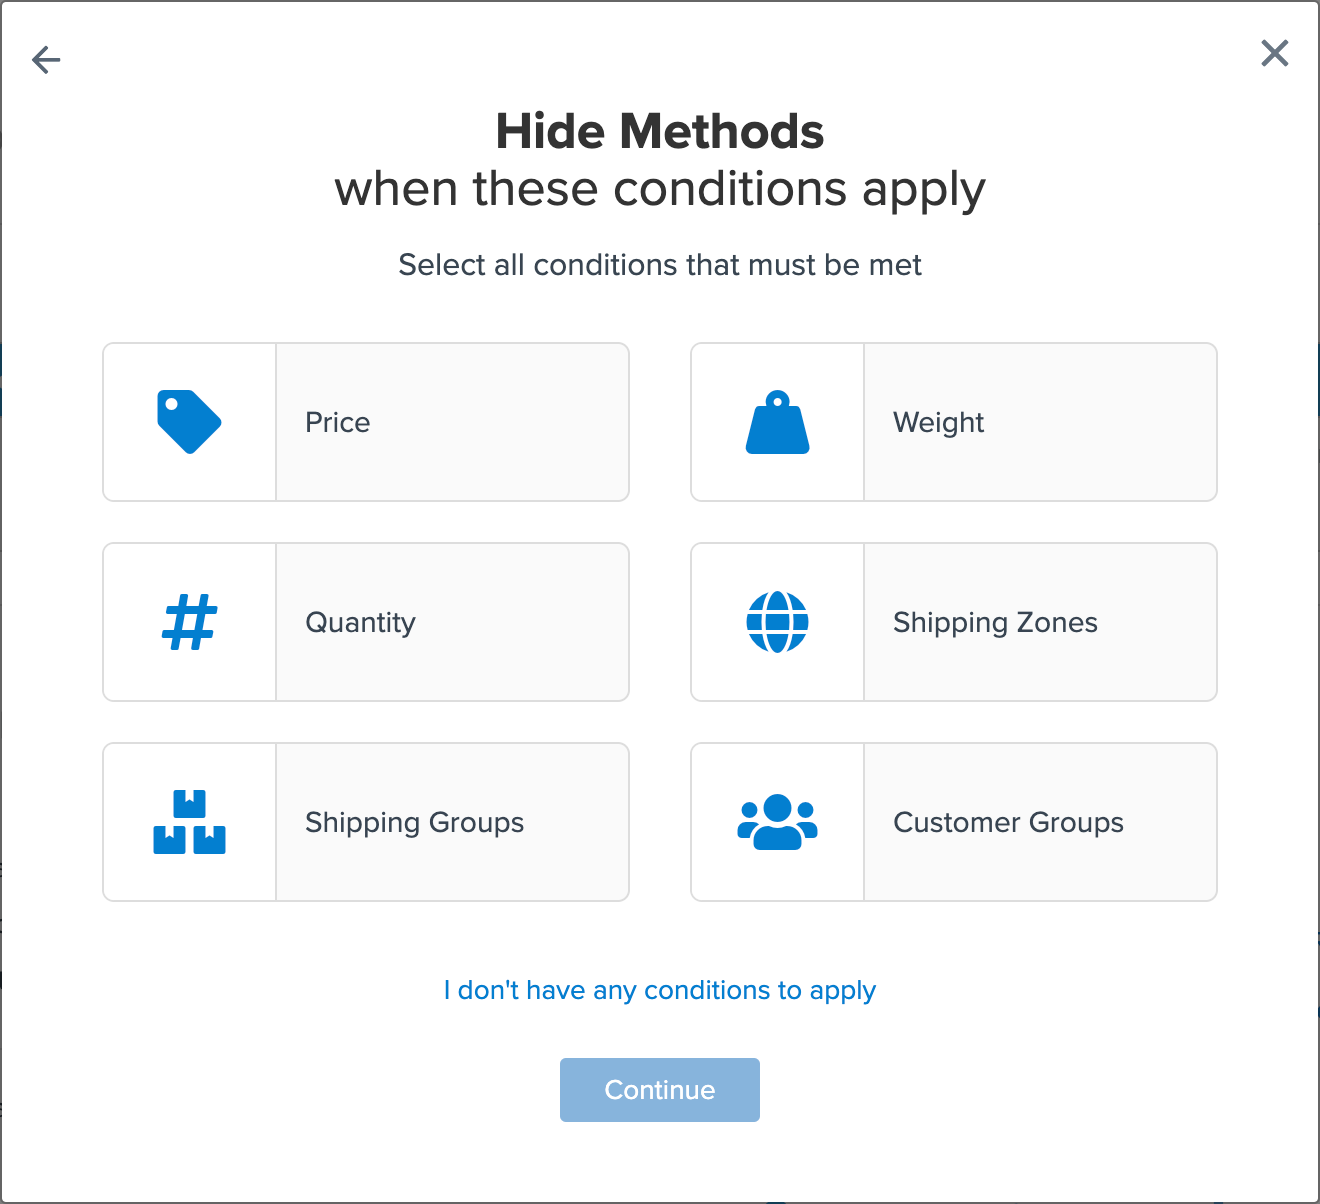The image size is (1320, 1204).
Task: Click the hash symbol quantity icon
Action: 189,622
